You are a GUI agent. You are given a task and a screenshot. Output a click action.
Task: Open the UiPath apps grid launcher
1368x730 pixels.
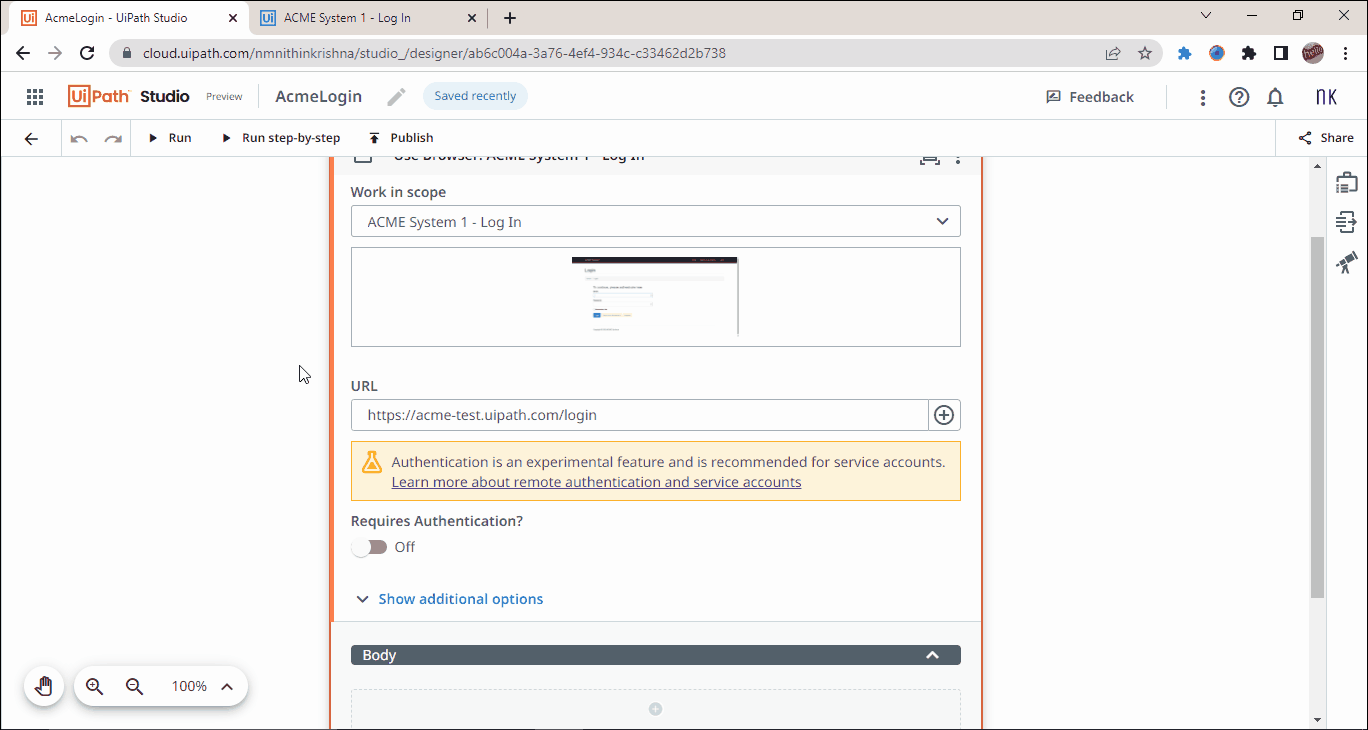[35, 97]
